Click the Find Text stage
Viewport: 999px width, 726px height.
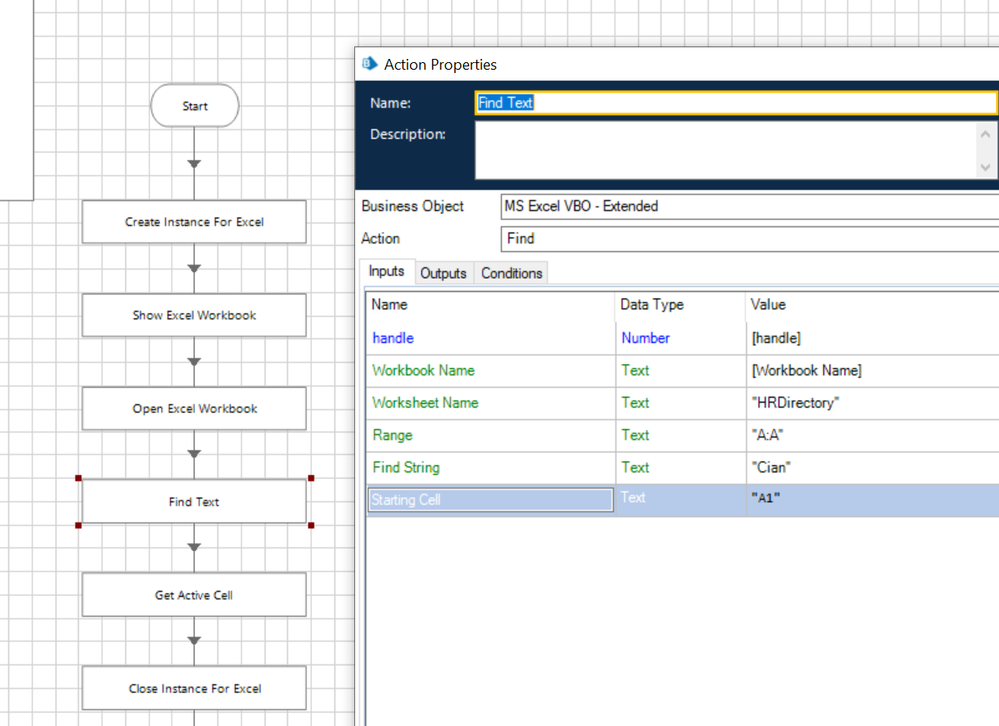click(194, 502)
